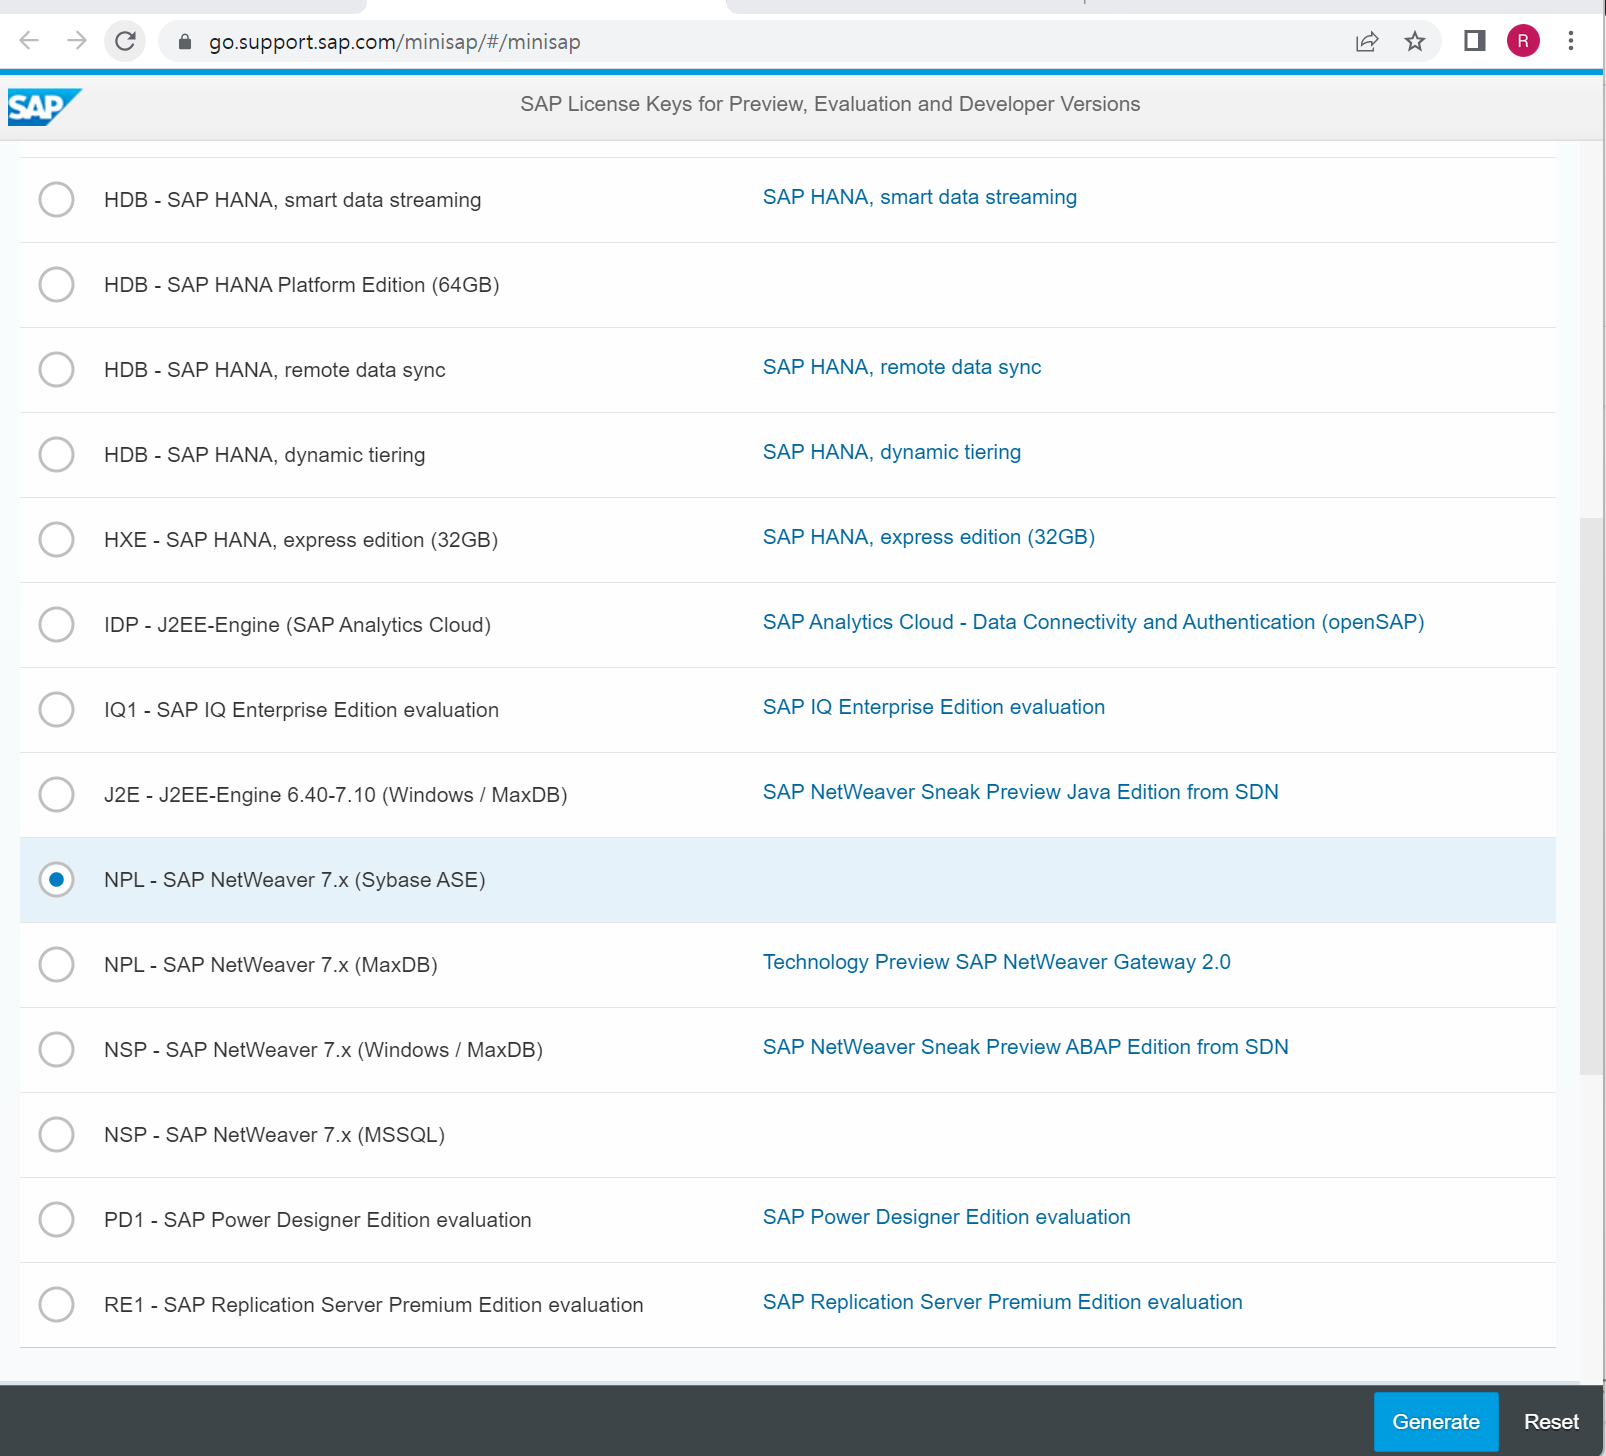
Task: Open SAP HANA, dynamic tiering link
Action: point(891,452)
